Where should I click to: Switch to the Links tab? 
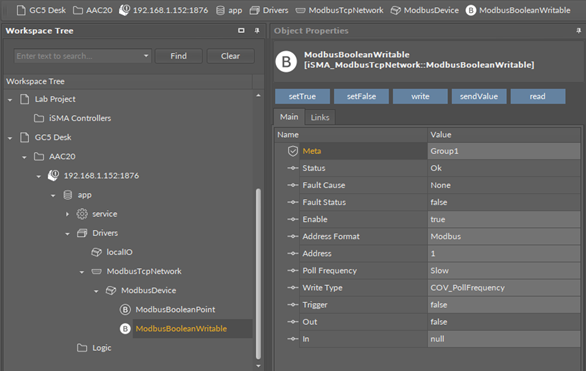320,117
